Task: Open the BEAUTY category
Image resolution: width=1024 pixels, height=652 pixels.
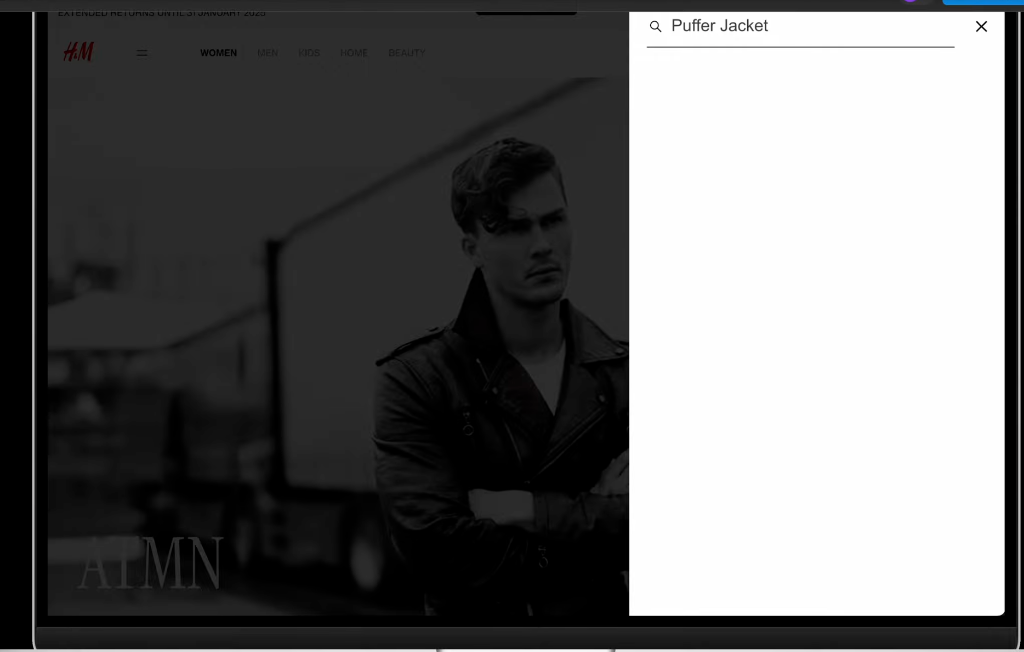Action: tap(407, 53)
